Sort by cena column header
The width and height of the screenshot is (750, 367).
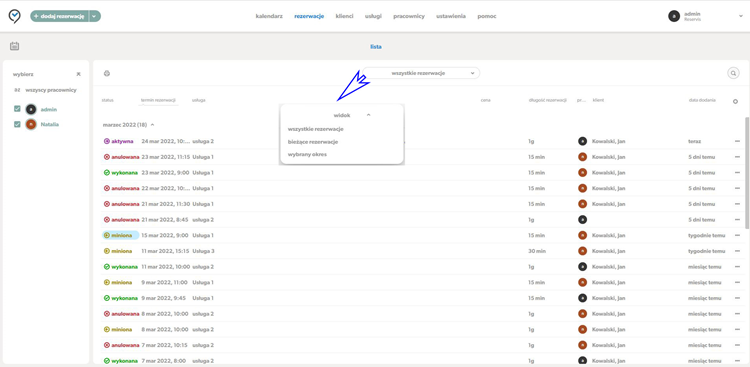point(486,100)
